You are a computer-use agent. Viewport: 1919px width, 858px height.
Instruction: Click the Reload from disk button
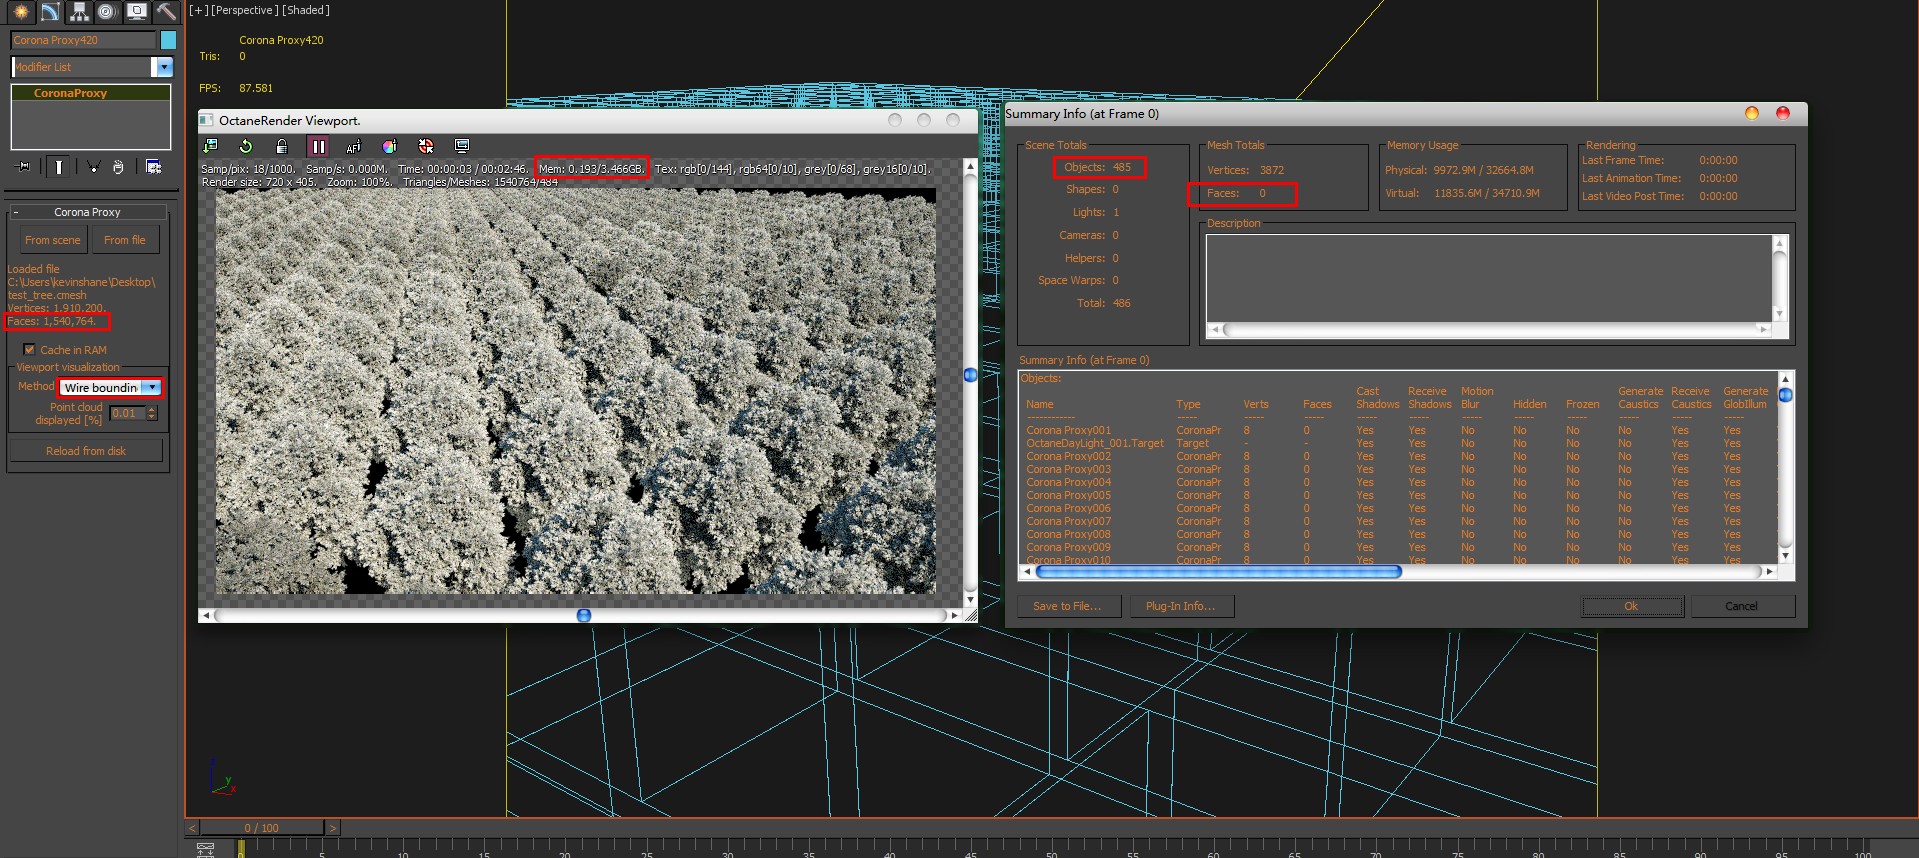click(x=86, y=451)
